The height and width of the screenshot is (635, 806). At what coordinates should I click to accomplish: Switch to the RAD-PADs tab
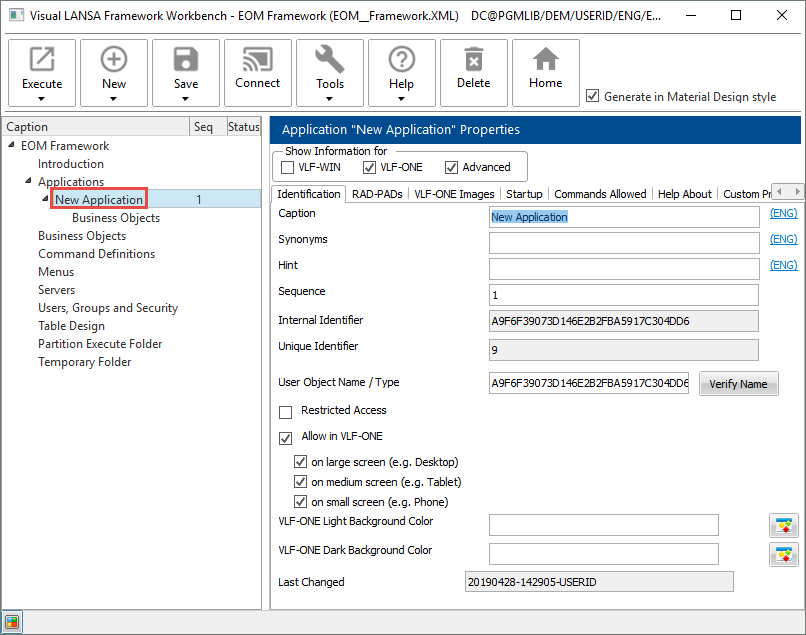[x=377, y=194]
